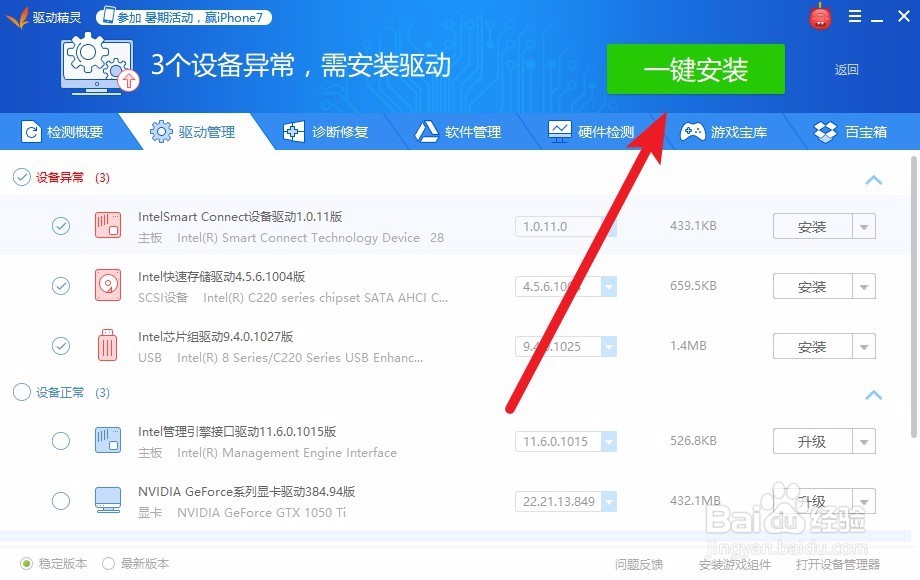Image resolution: width=920 pixels, height=580 pixels.
Task: Switch to the 检测概要 tab
Action: (x=62, y=132)
